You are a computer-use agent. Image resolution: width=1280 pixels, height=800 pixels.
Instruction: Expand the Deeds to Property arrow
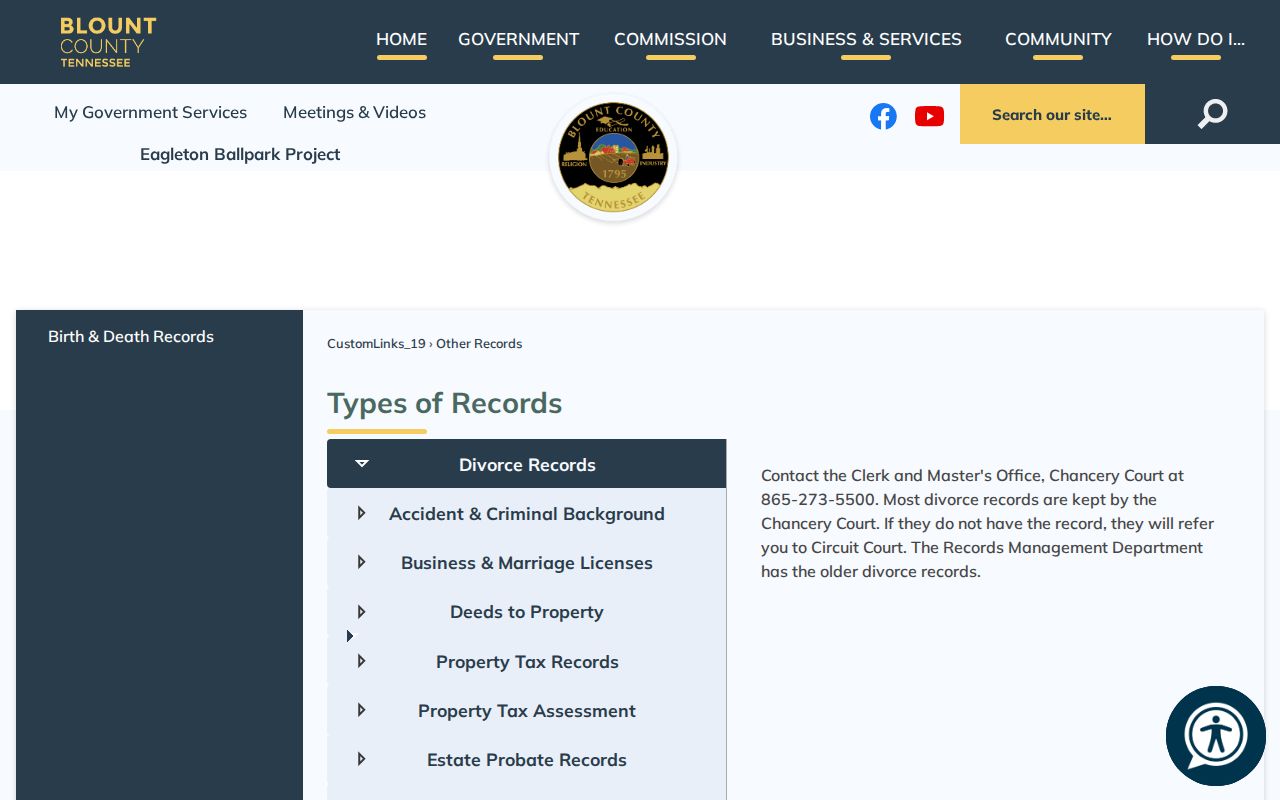point(362,611)
